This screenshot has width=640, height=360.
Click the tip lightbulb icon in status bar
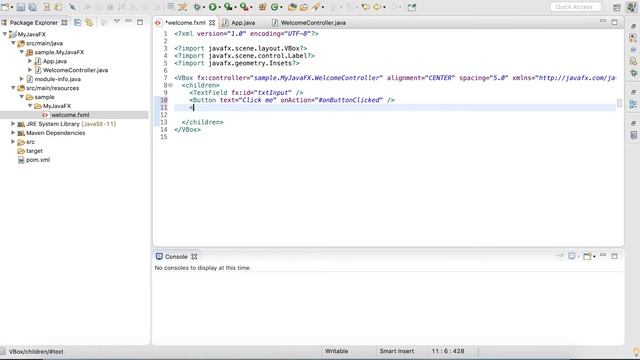(x=636, y=352)
